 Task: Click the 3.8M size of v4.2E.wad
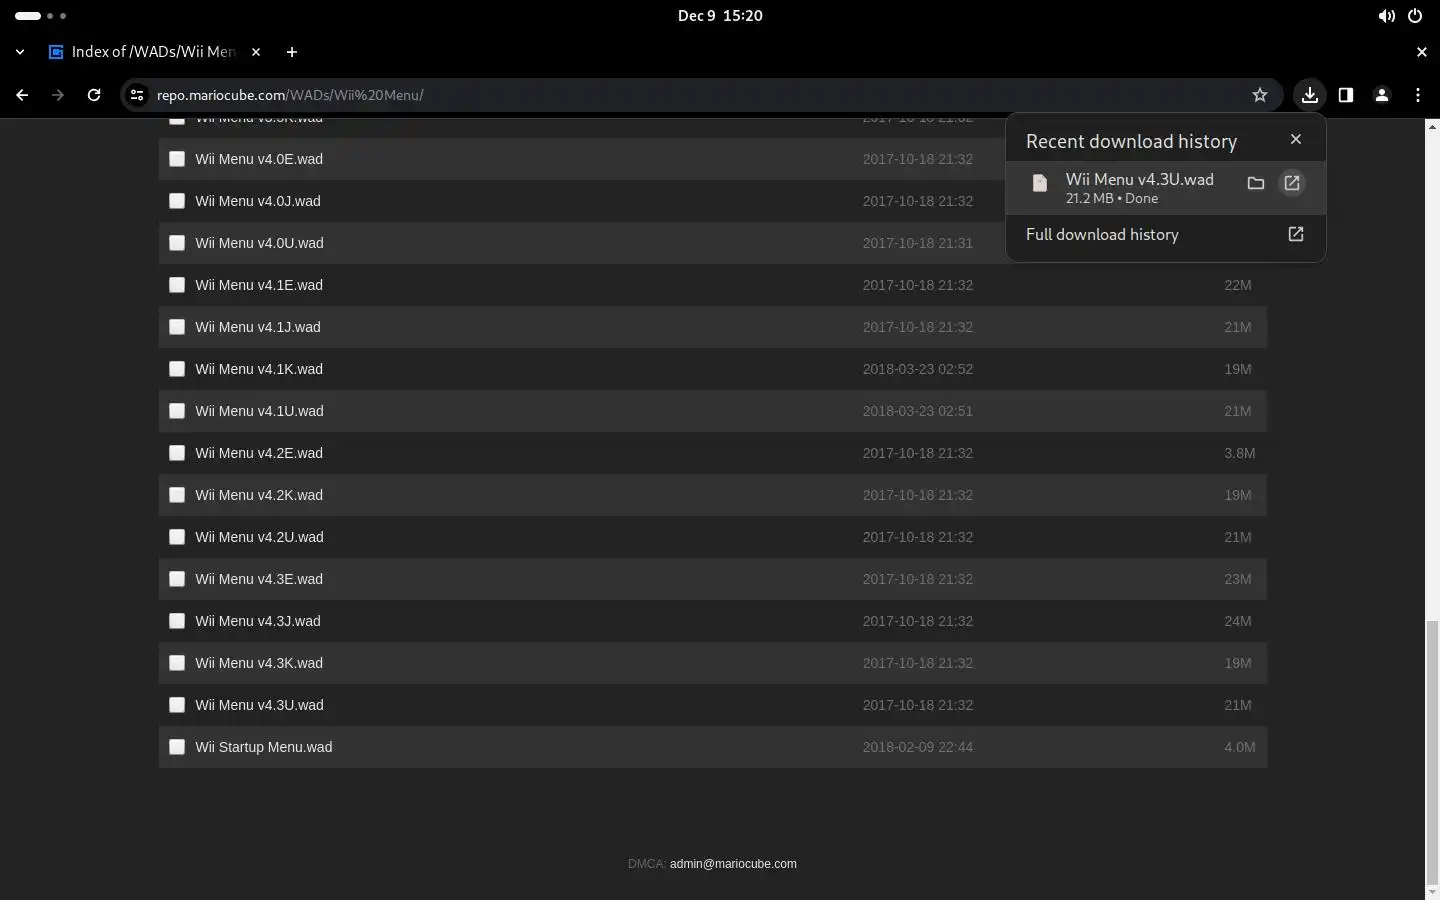click(1239, 453)
